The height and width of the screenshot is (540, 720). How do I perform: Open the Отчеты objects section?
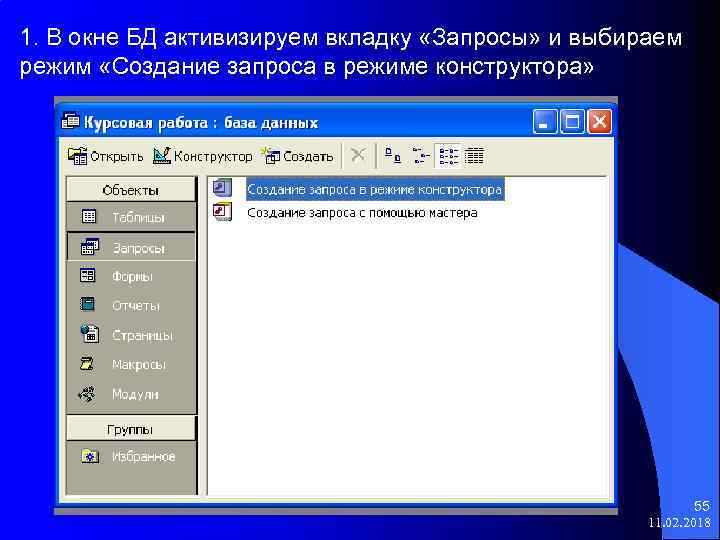click(x=131, y=306)
